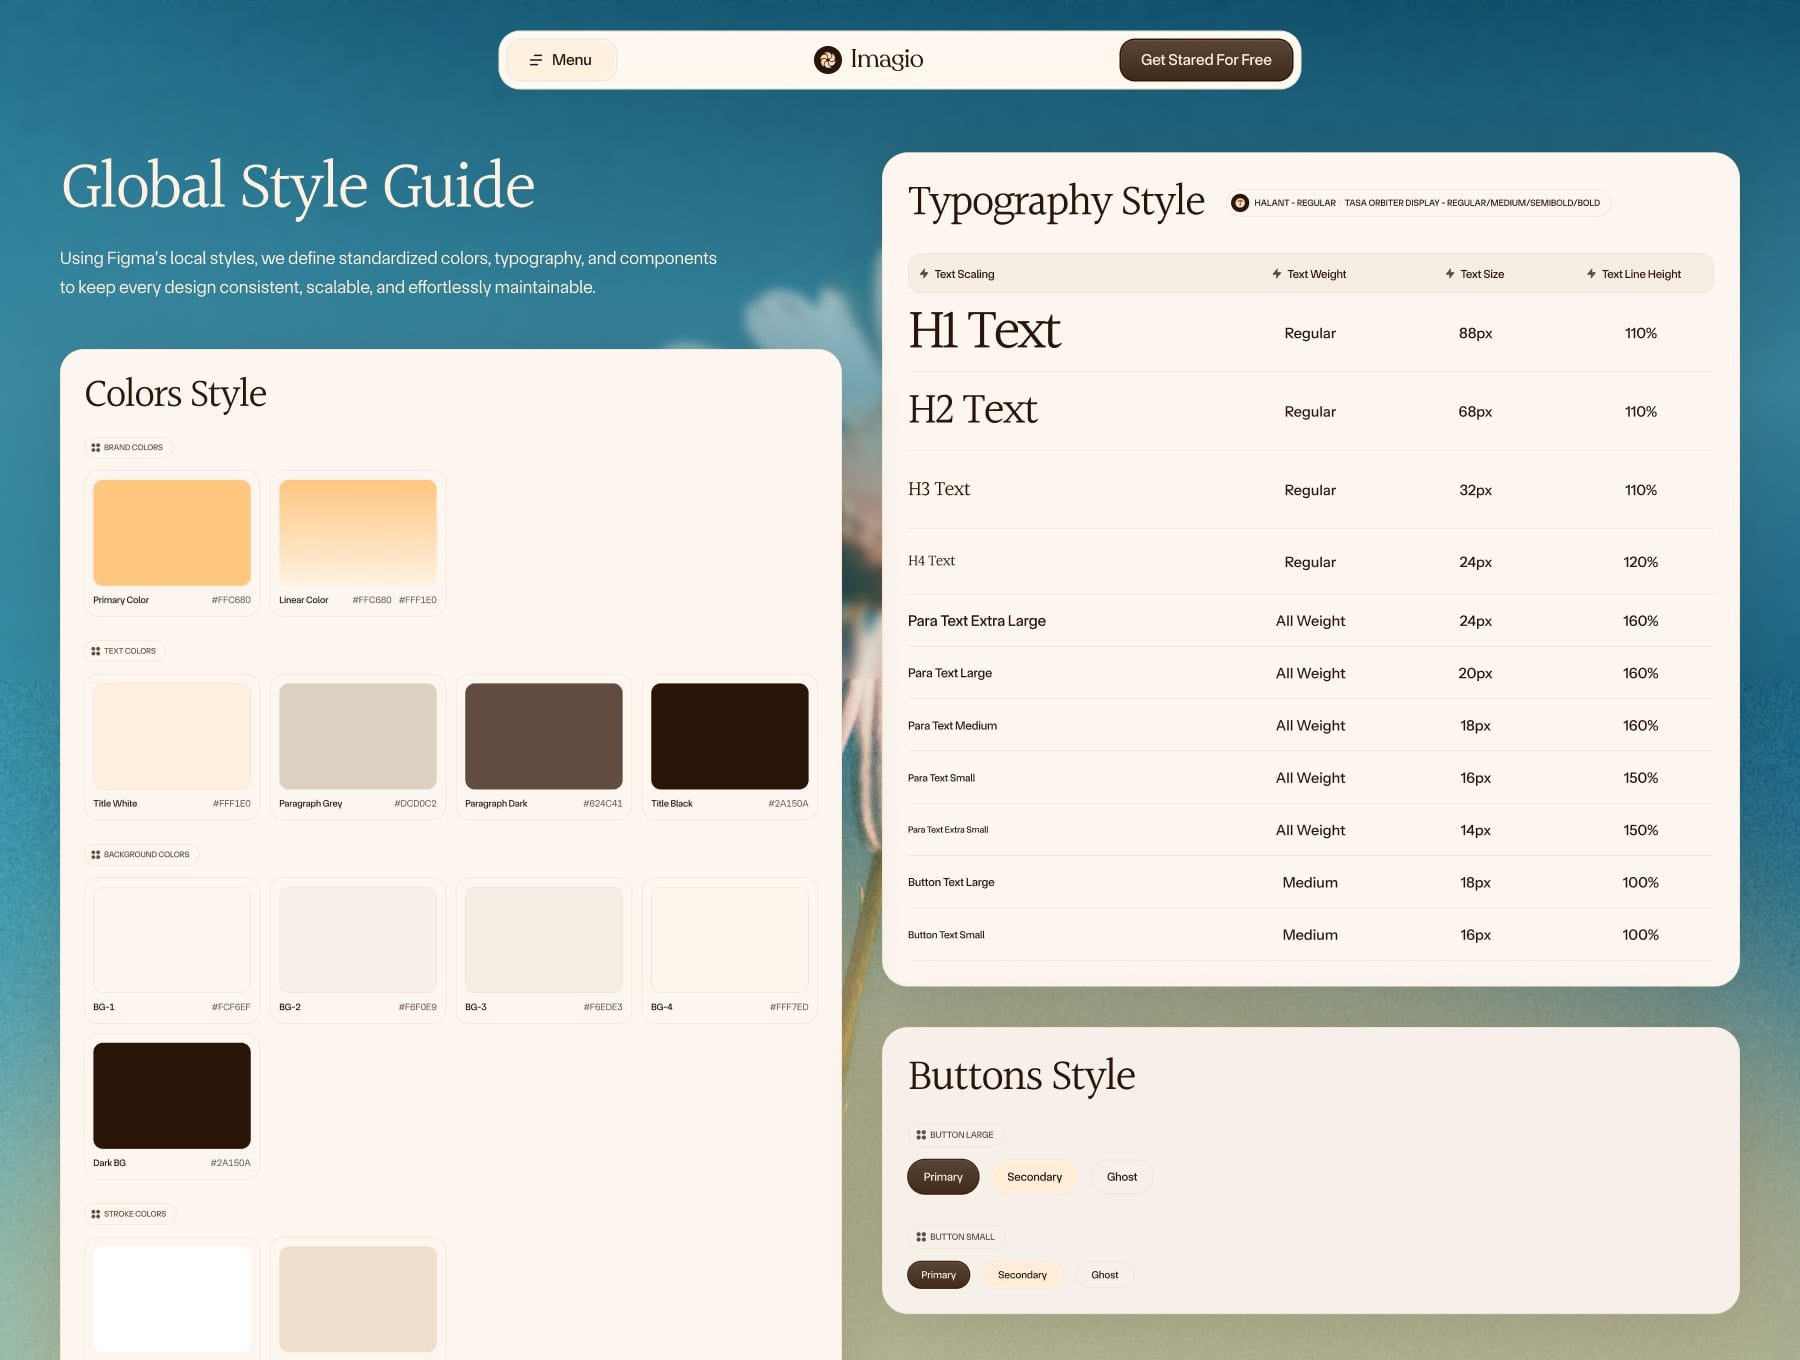Click the H2 Text sample row
Screen dimensions: 1800x1360
coord(1310,411)
